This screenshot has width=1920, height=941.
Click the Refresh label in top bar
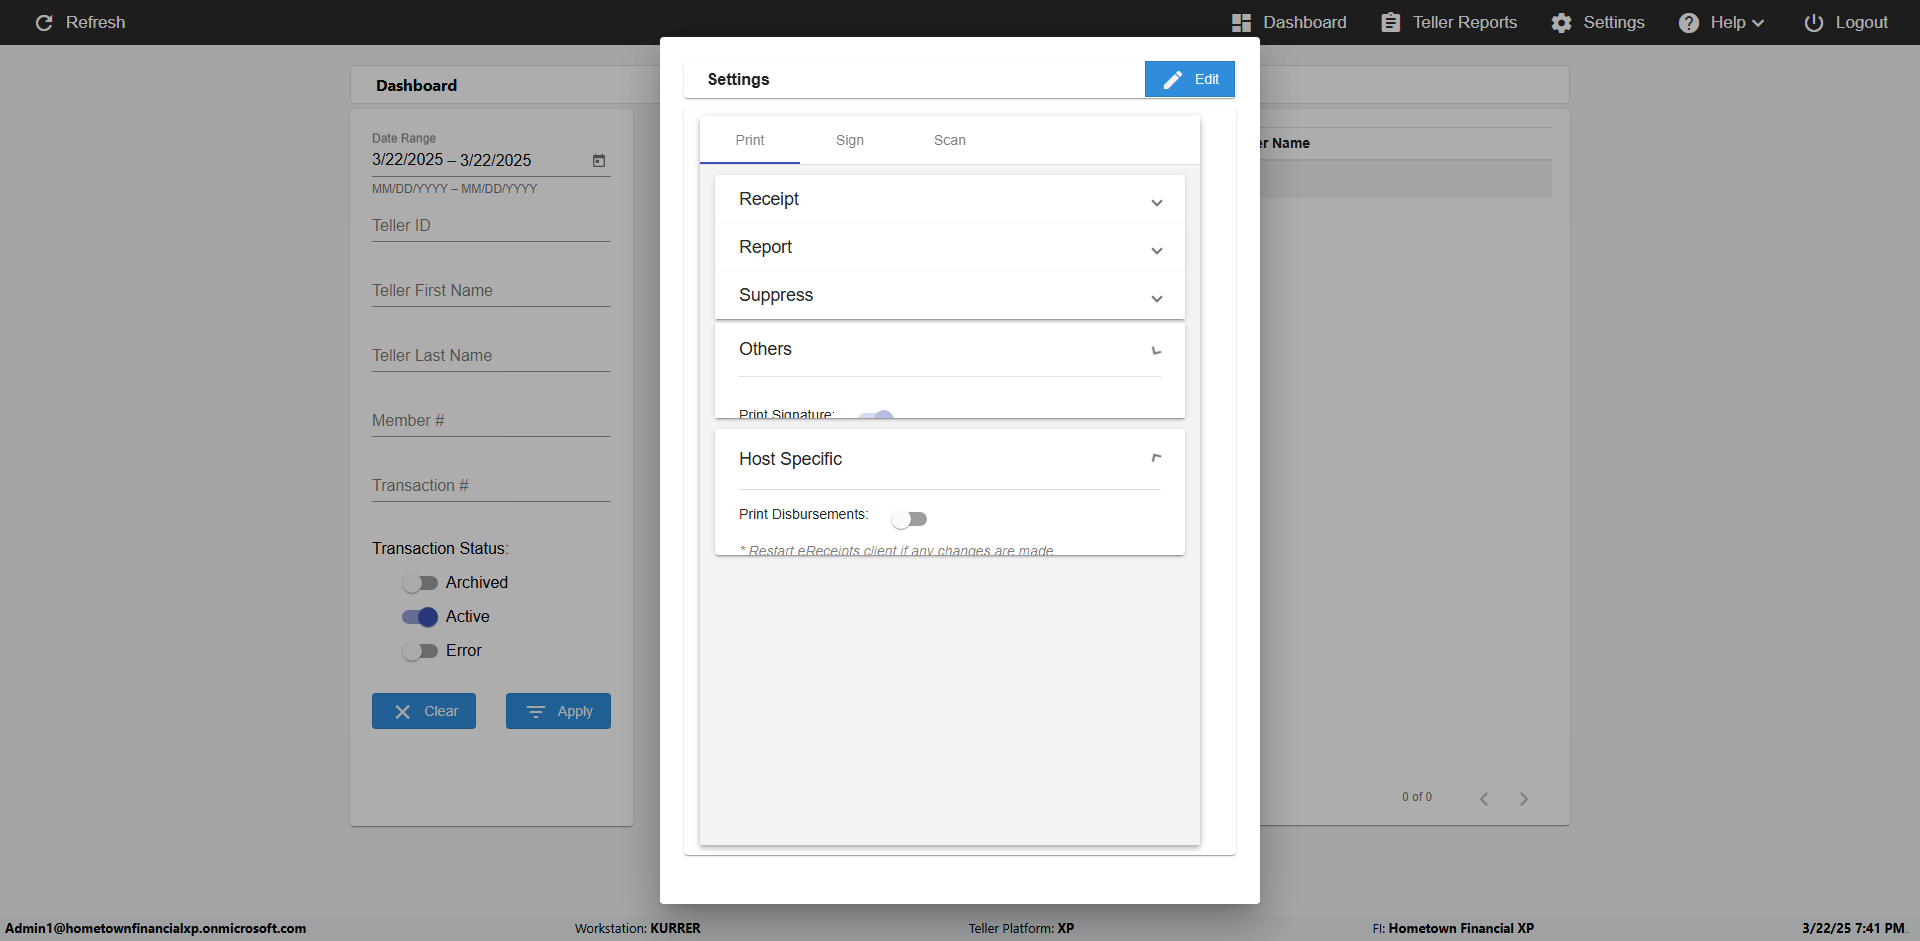[96, 22]
